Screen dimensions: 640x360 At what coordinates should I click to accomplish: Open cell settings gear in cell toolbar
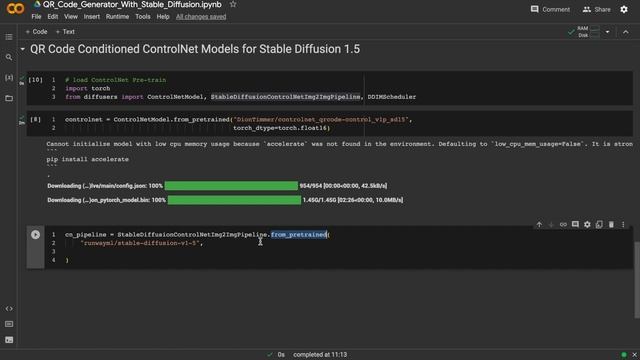[x=587, y=224]
